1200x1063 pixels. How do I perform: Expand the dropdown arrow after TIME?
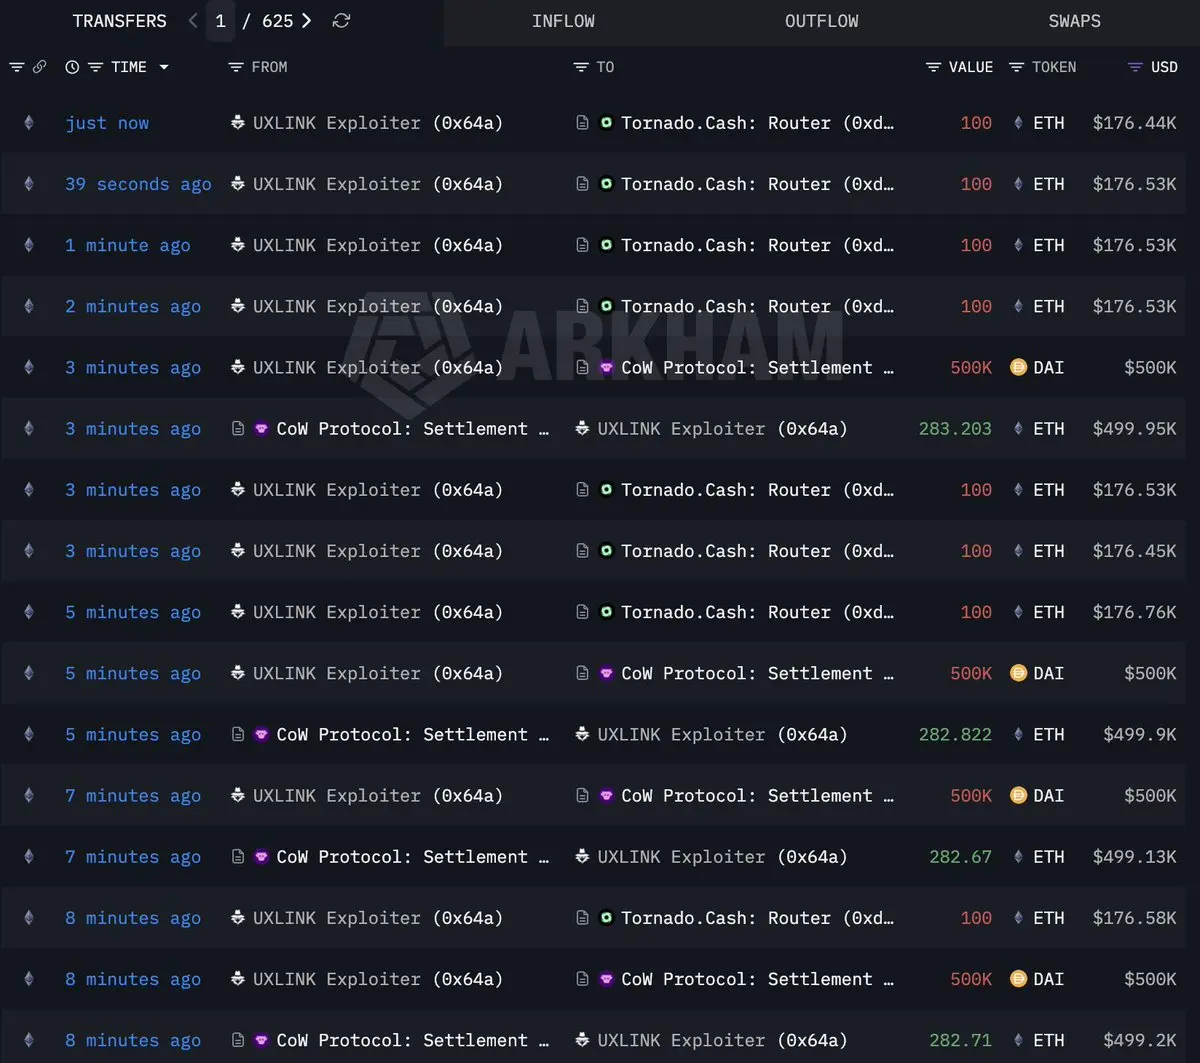coord(164,67)
